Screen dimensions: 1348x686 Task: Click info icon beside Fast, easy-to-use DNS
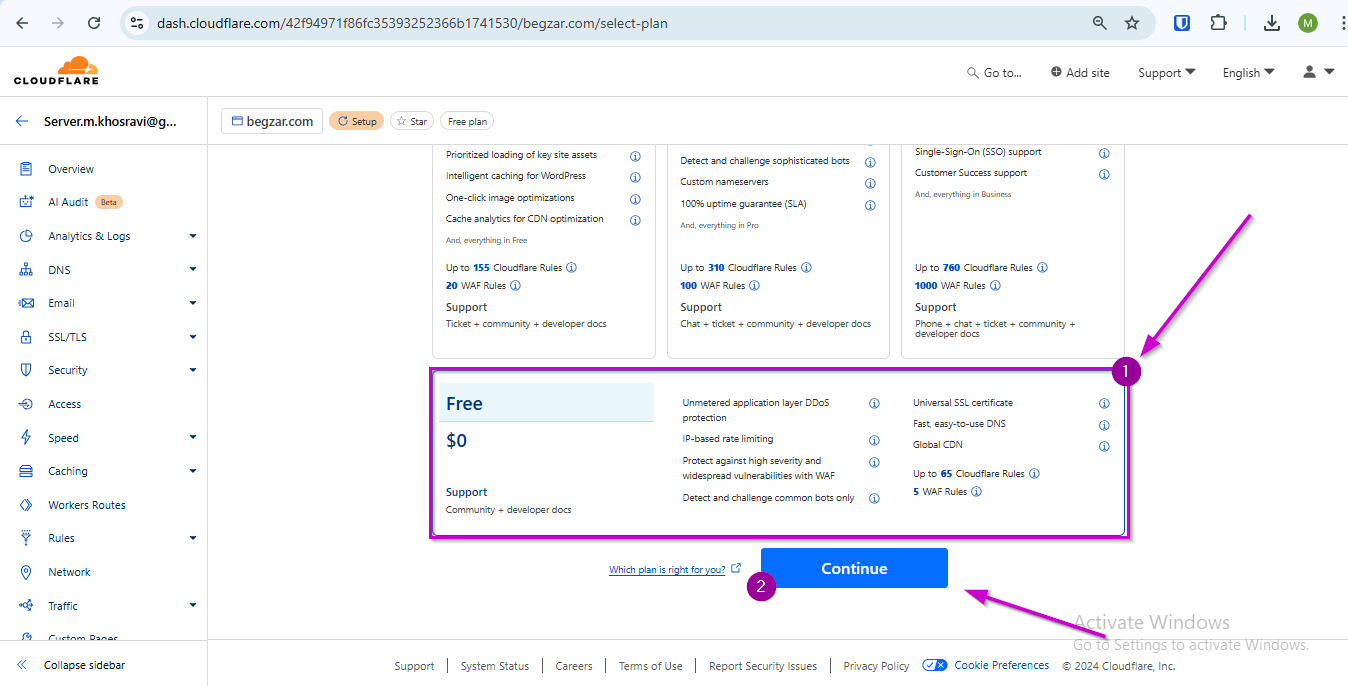[1104, 425]
